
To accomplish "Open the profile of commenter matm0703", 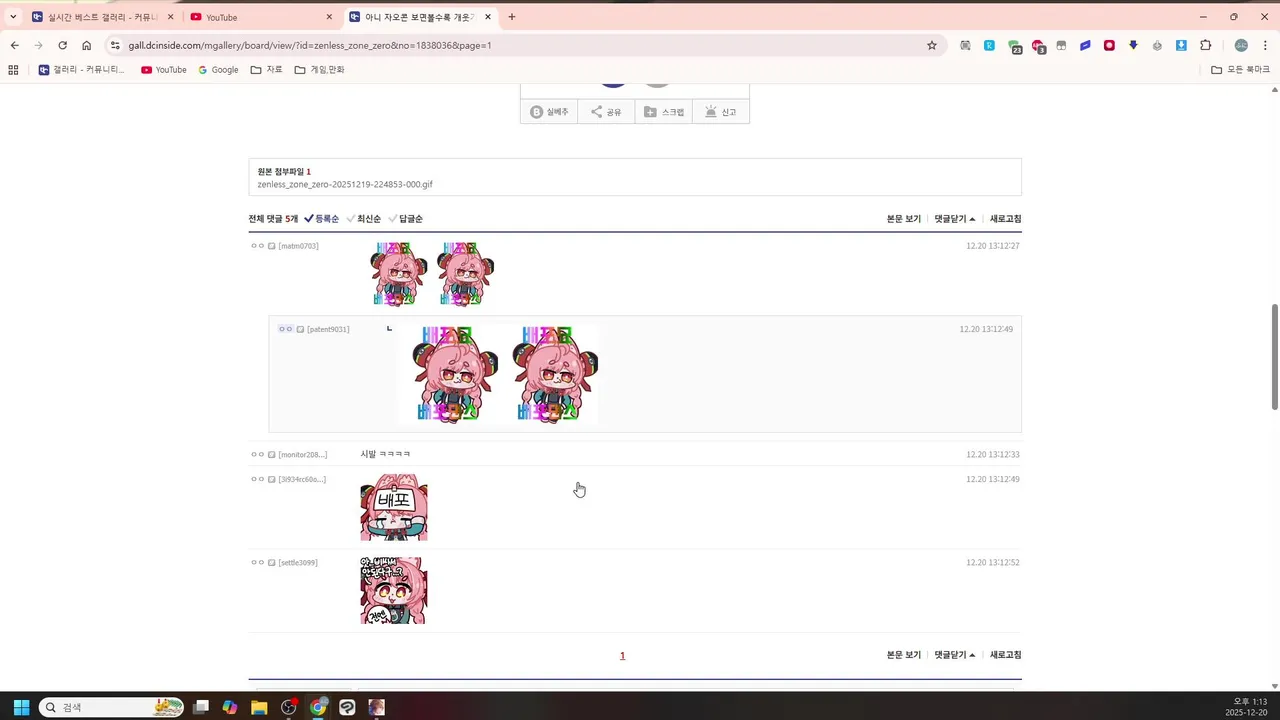I will pos(299,246).
